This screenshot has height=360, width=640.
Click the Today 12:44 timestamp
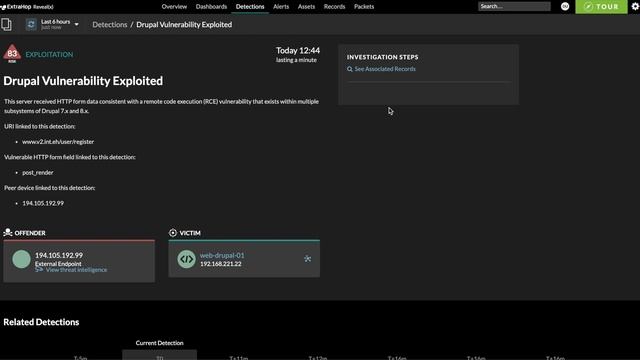(298, 51)
